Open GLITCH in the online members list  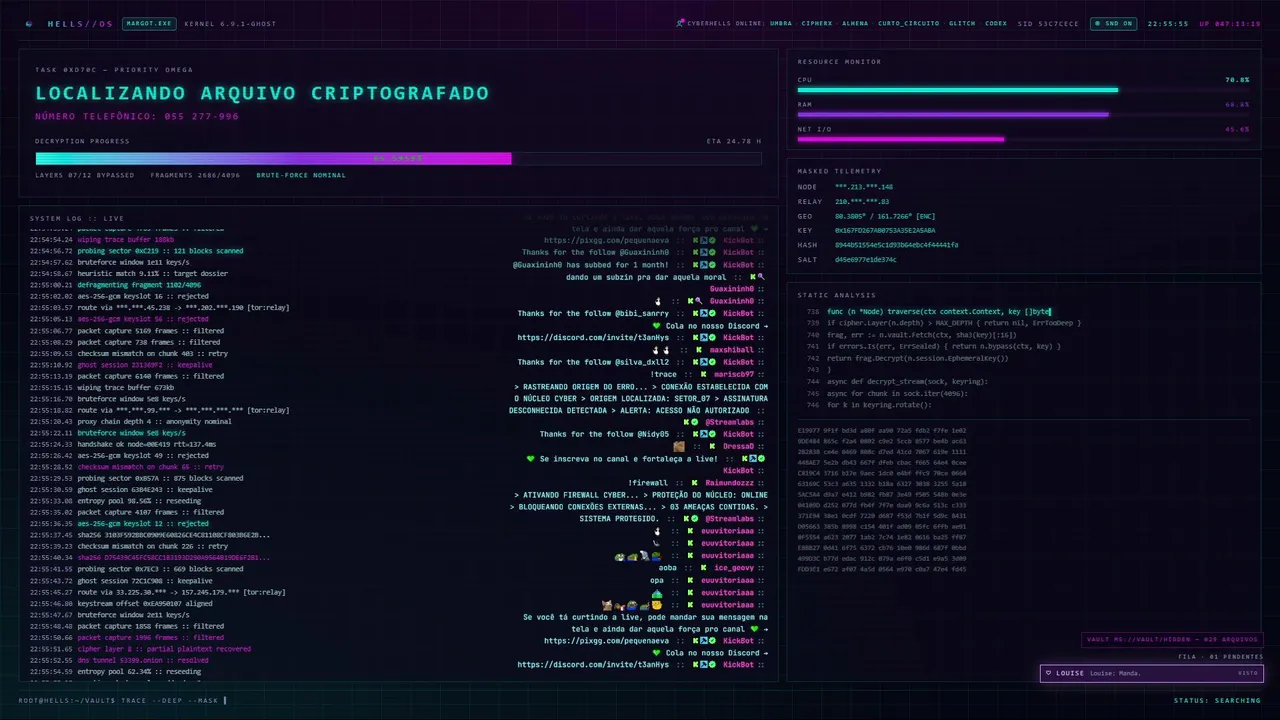[962, 23]
